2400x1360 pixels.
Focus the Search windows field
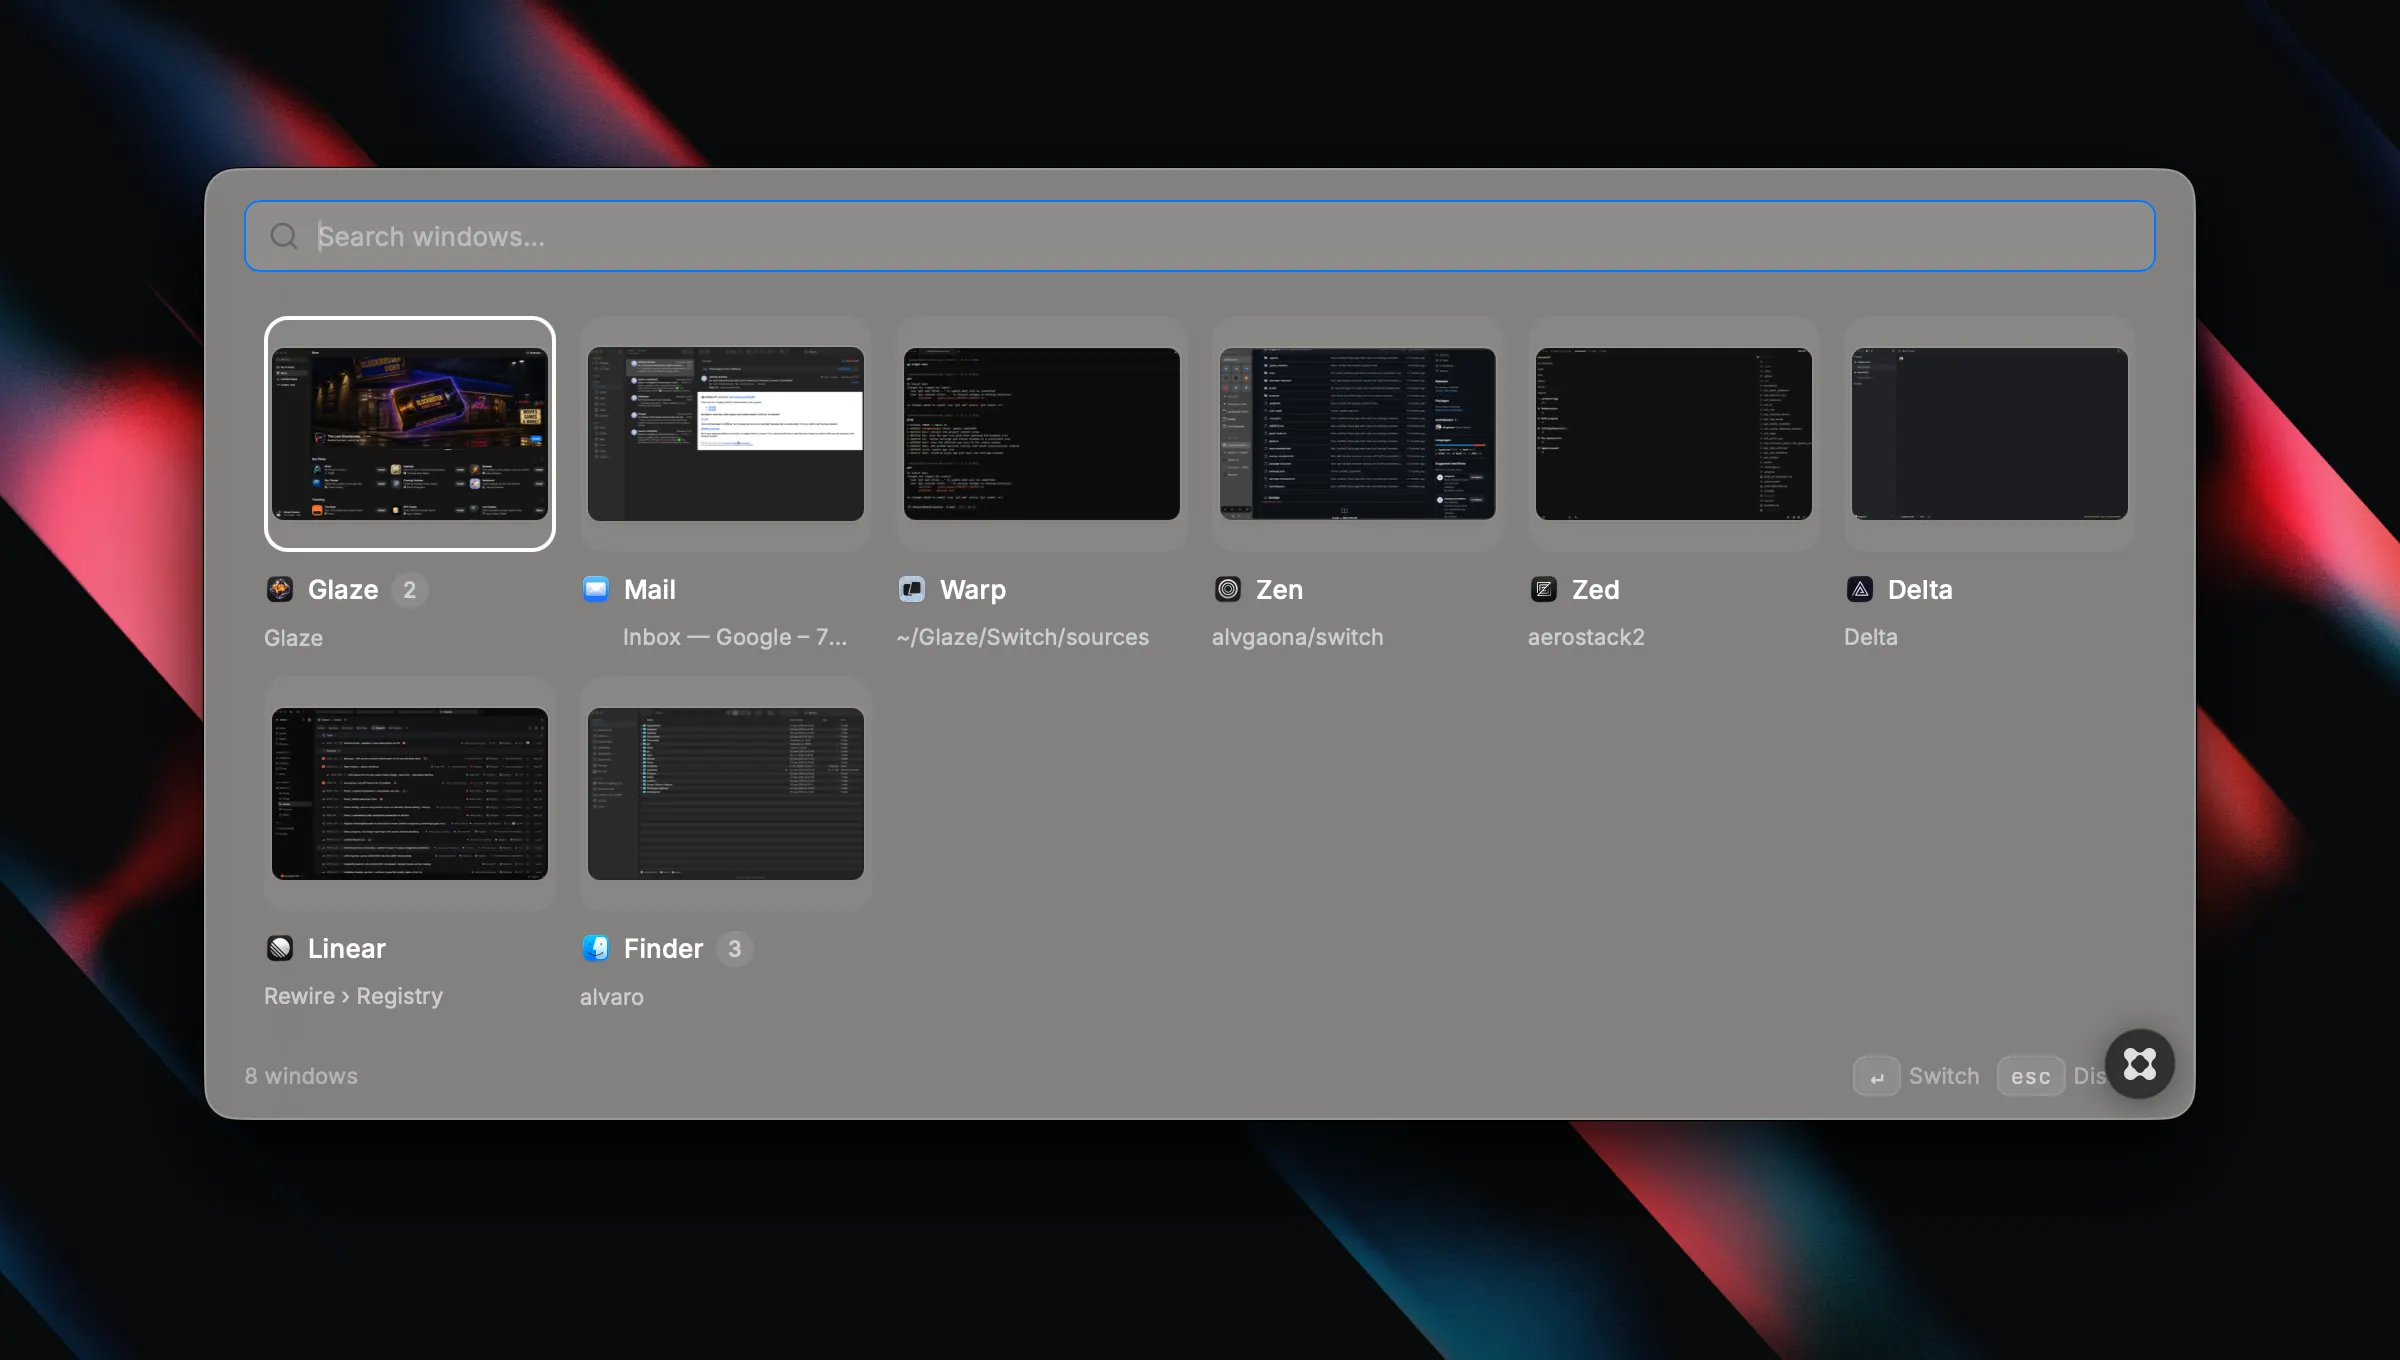[x=1199, y=236]
